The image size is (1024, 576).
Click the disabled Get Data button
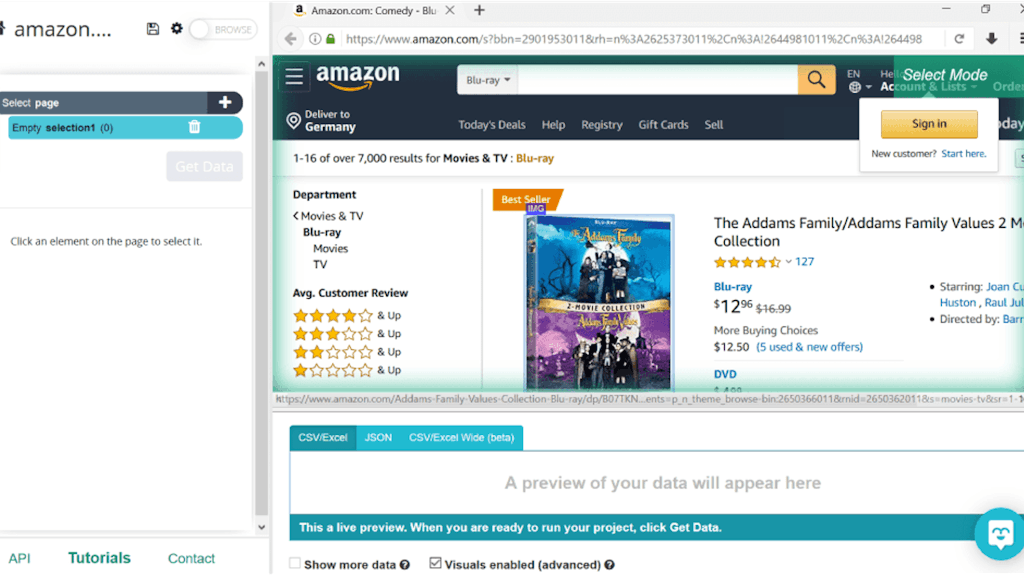click(x=204, y=167)
